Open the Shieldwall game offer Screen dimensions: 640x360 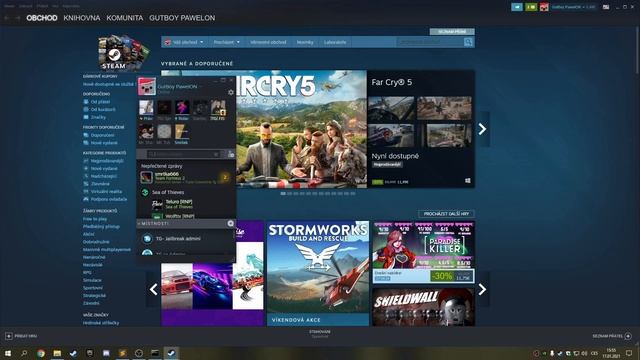(423, 307)
